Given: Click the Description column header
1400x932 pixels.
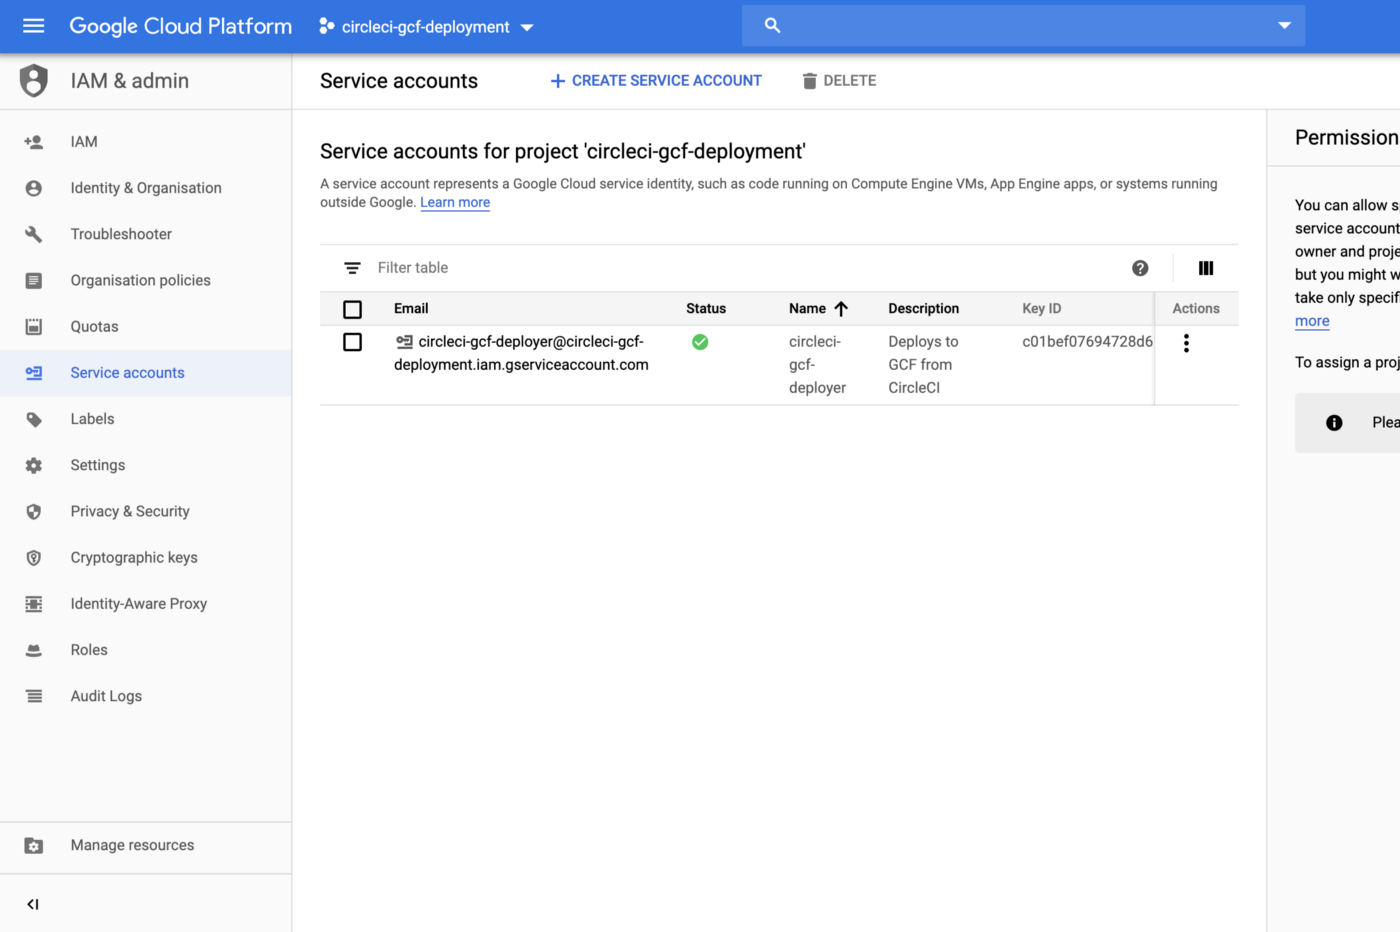Looking at the screenshot, I should (924, 309).
